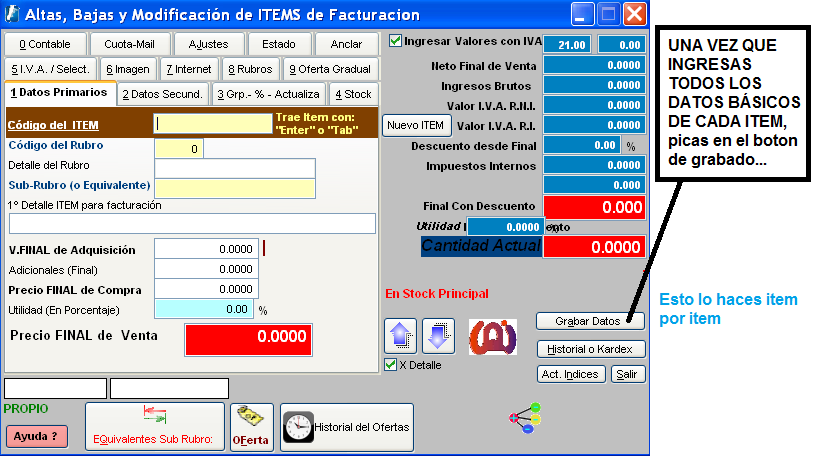This screenshot has width=816, height=456.
Task: Click the Ingresos Brutos field
Action: point(594,85)
